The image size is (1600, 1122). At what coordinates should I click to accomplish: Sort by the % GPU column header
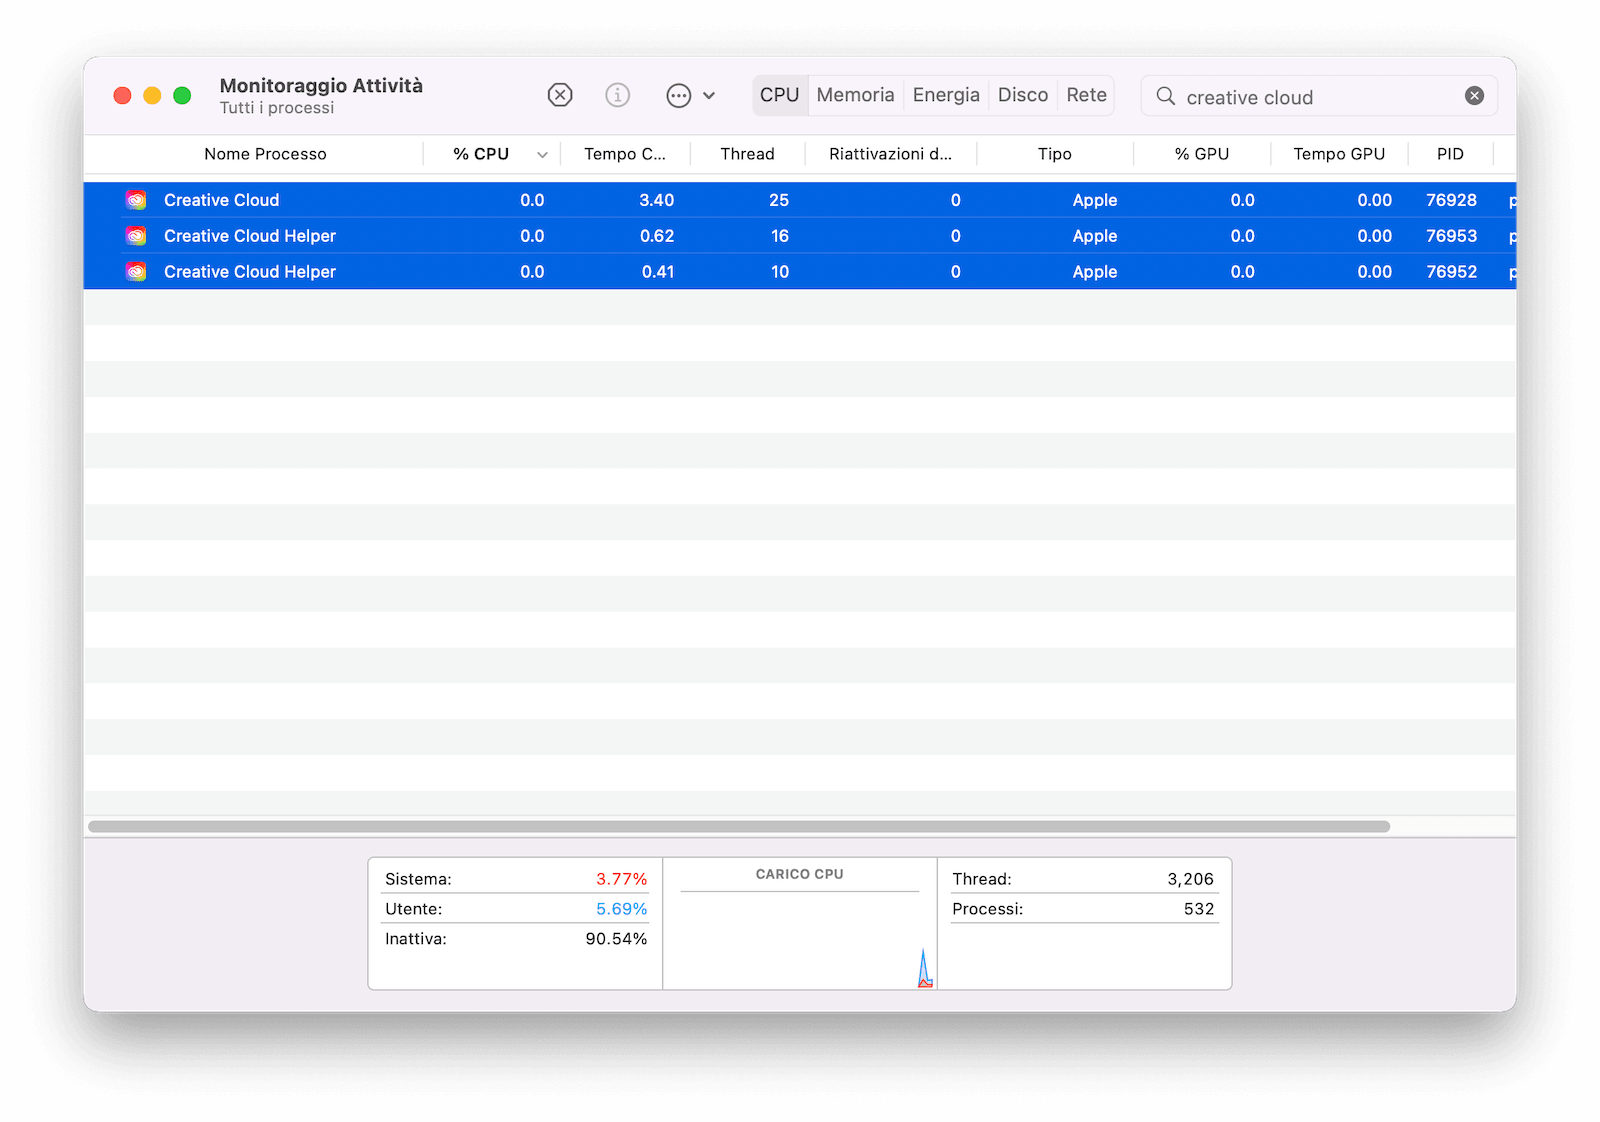pos(1202,154)
